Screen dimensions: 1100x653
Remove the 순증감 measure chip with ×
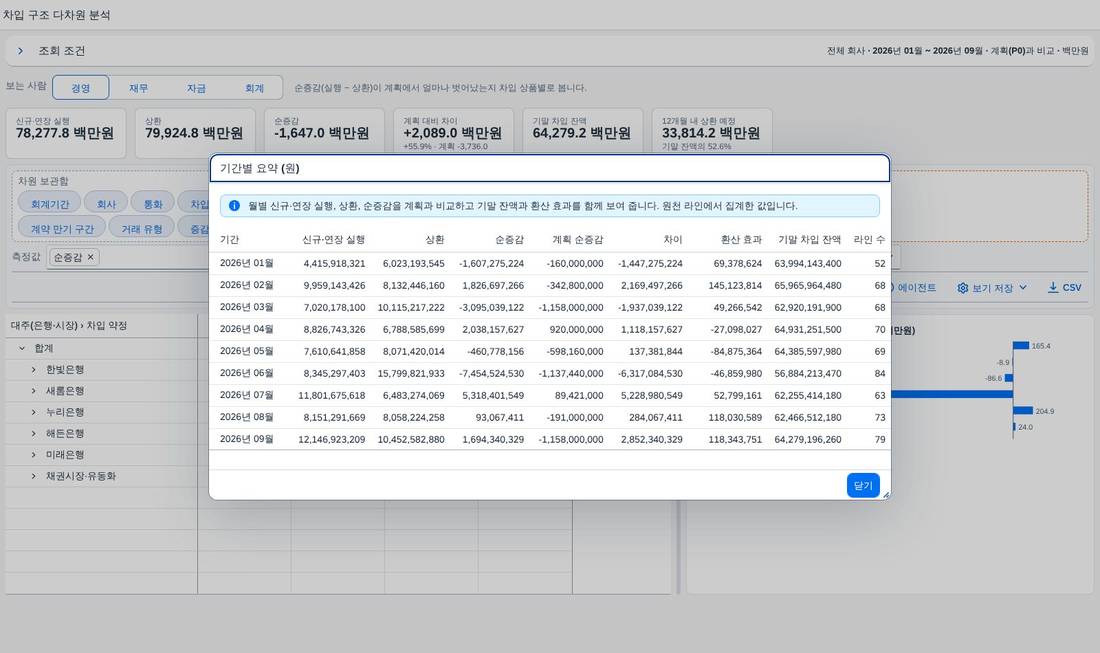[90, 257]
